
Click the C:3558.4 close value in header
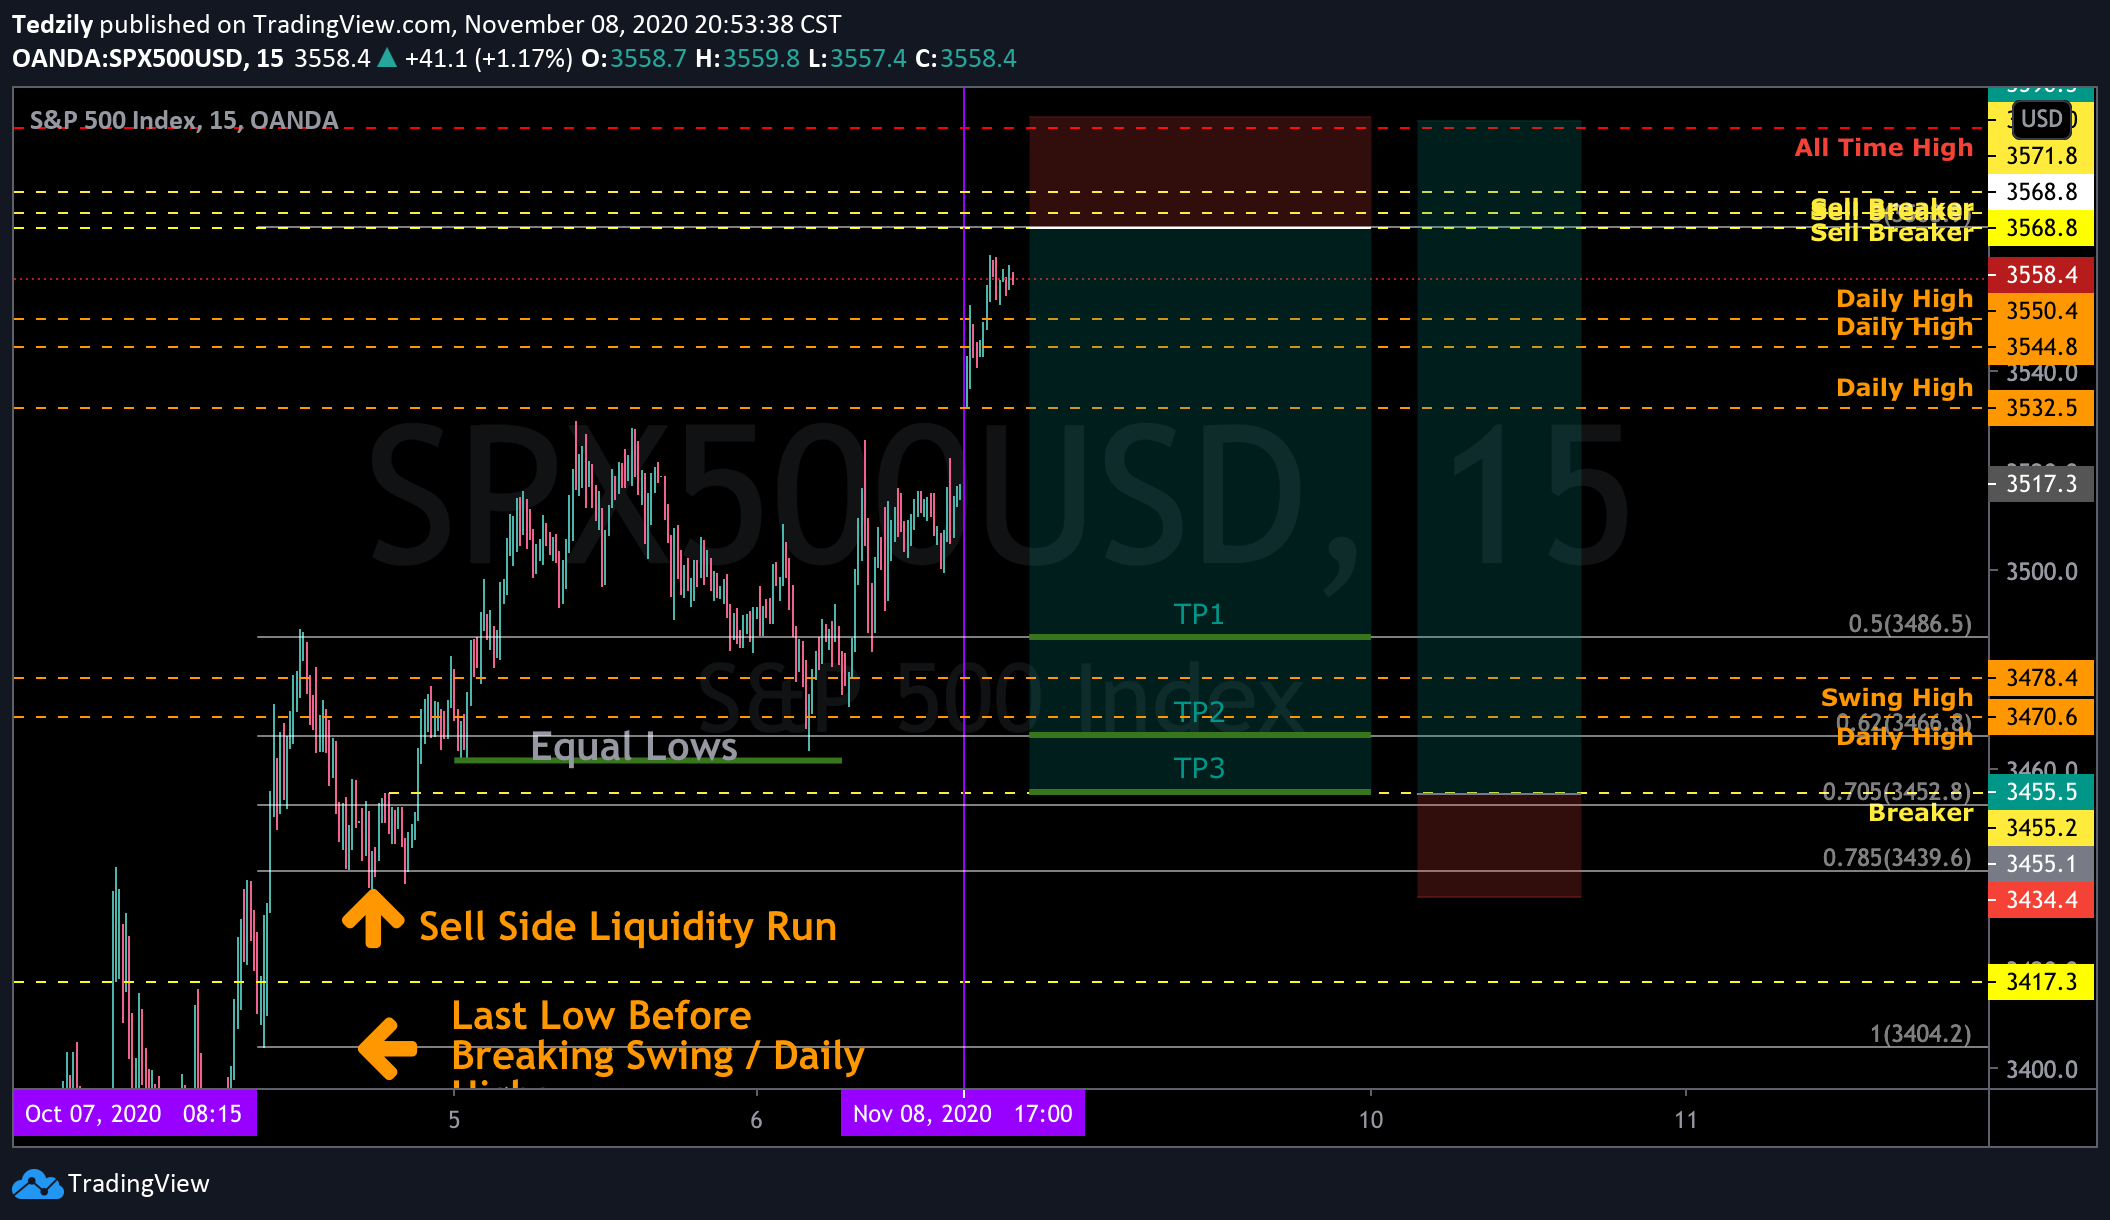[965, 58]
